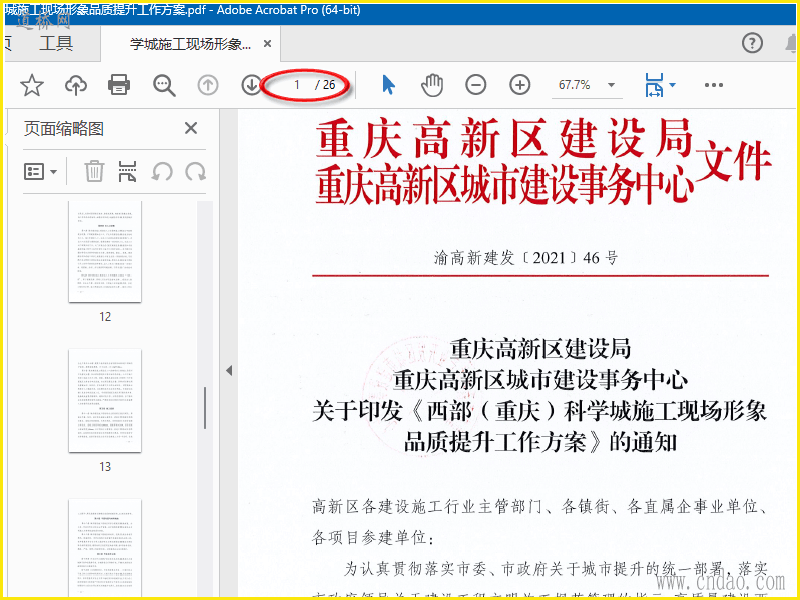Image resolution: width=800 pixels, height=600 pixels.
Task: Open the help question mark icon
Action: coord(752,43)
